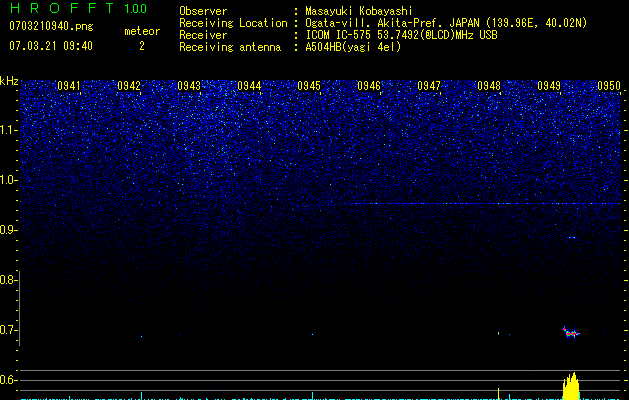Select the filename 0703210940.png text

pyautogui.click(x=51, y=26)
